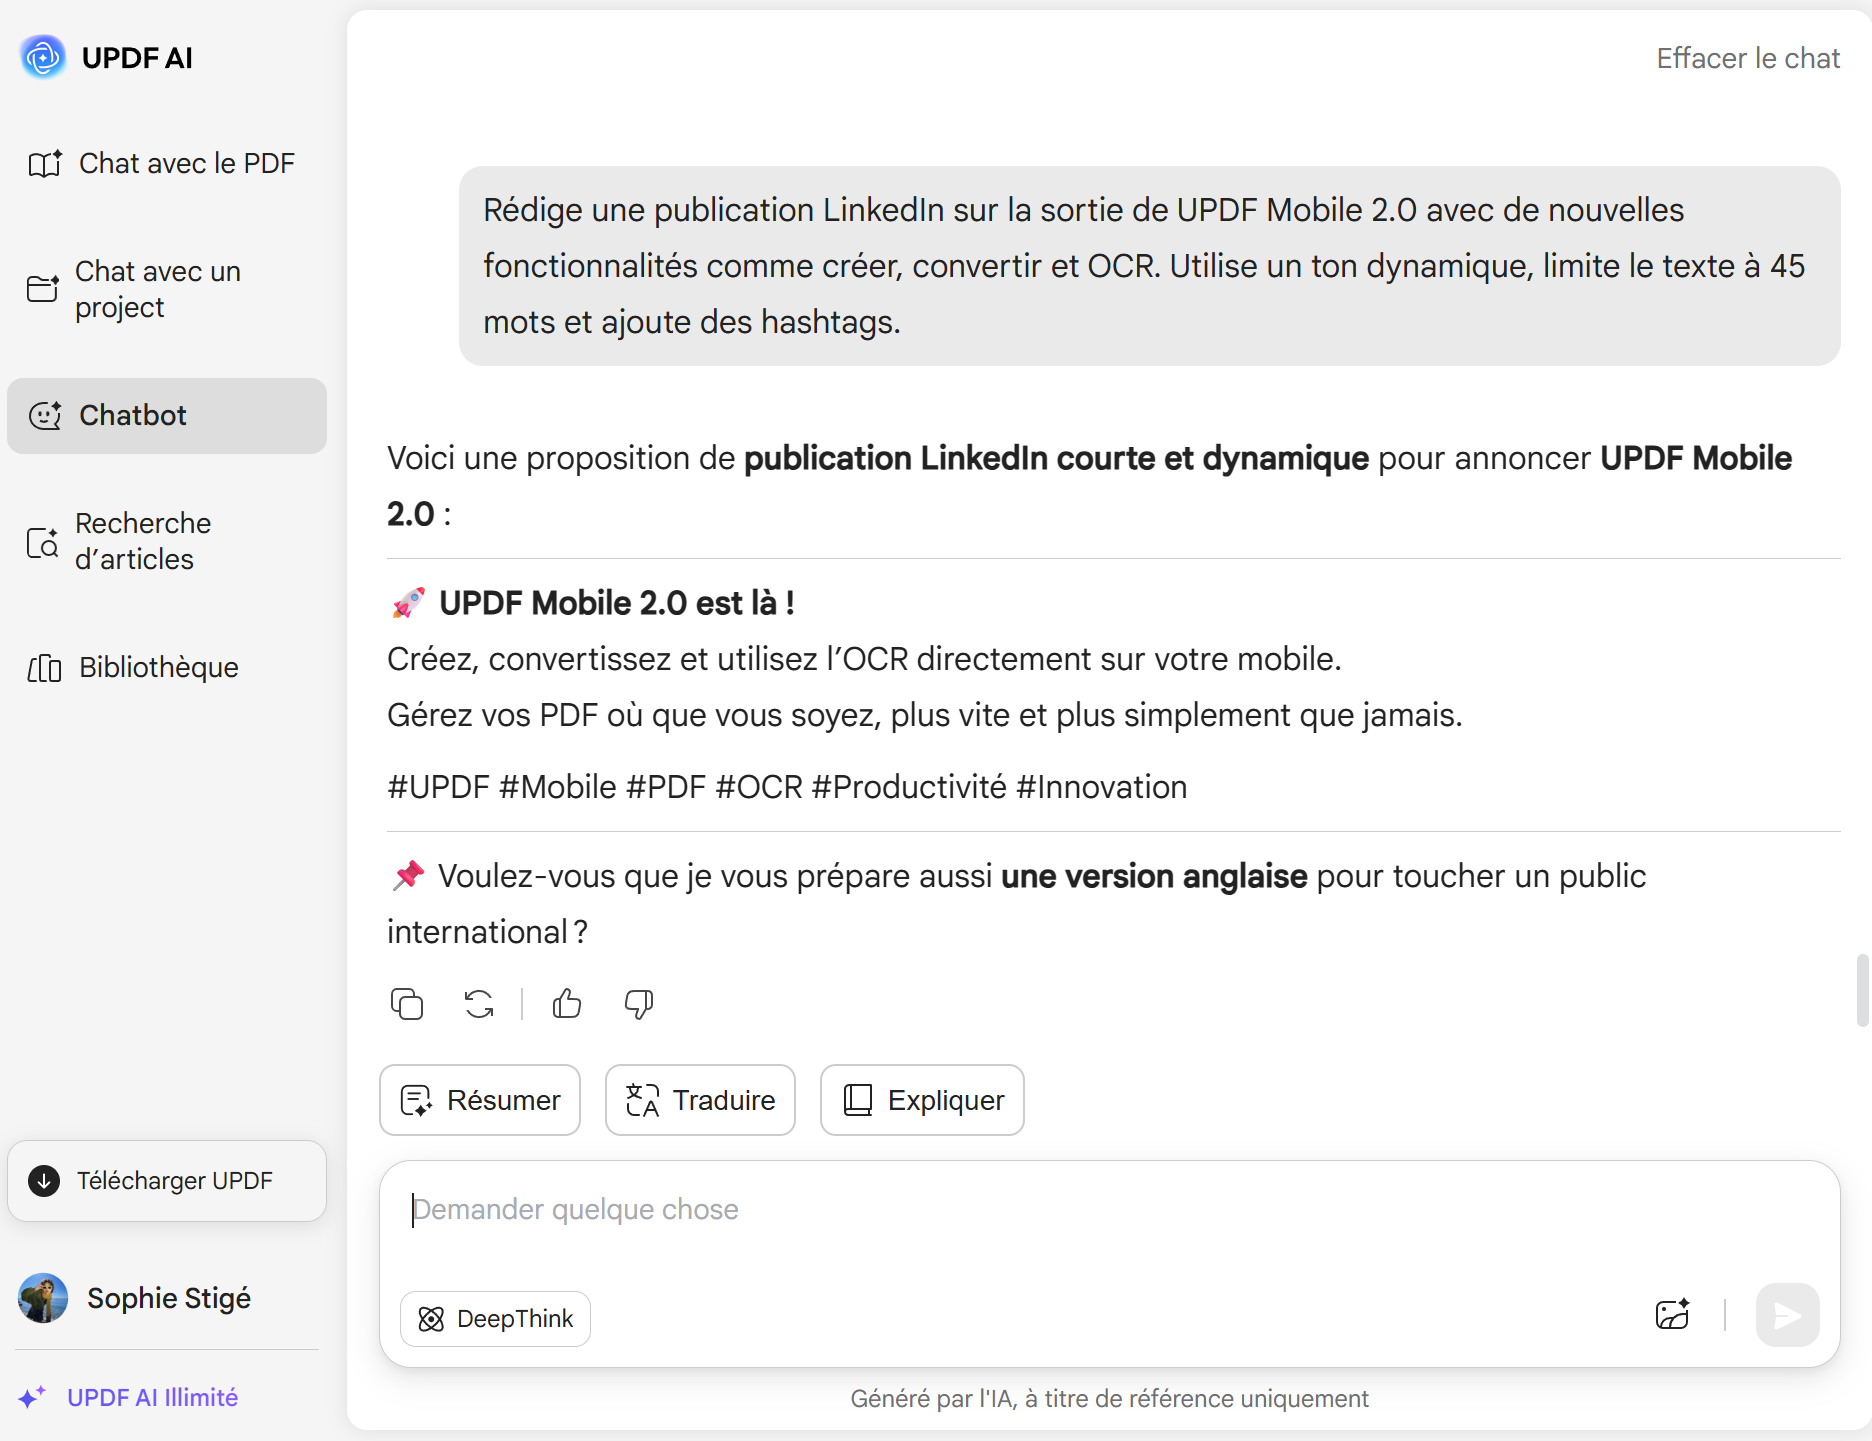The height and width of the screenshot is (1441, 1872).
Task: Click the image upload icon
Action: tap(1672, 1314)
